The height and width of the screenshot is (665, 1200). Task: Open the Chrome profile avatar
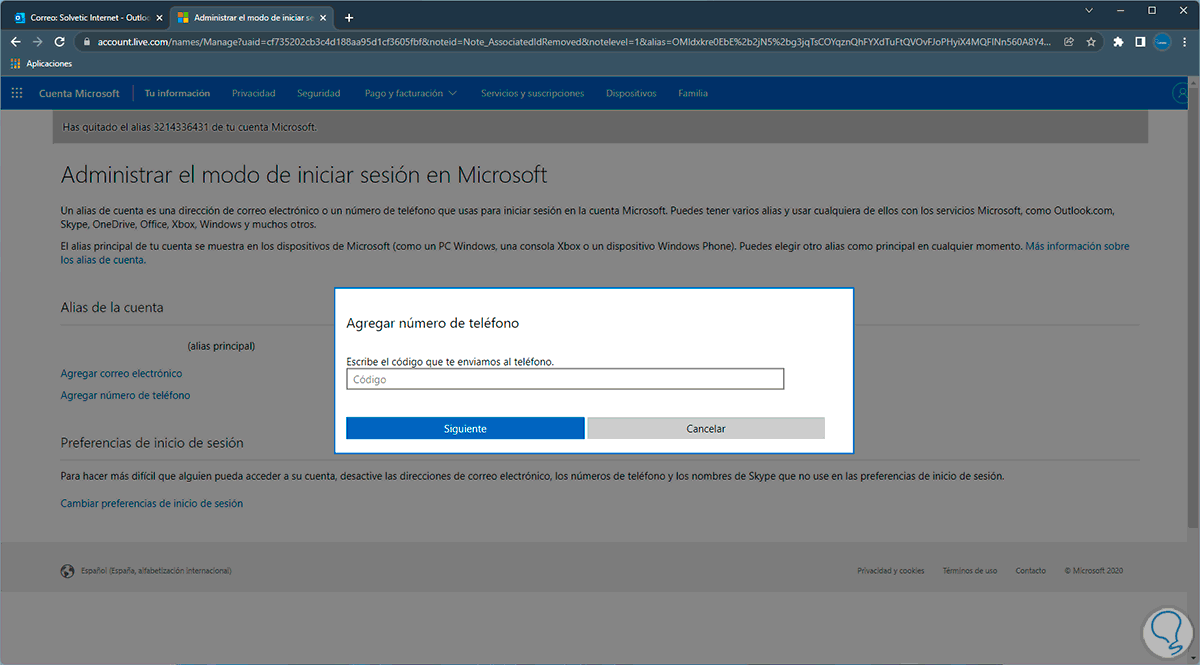(x=1161, y=42)
